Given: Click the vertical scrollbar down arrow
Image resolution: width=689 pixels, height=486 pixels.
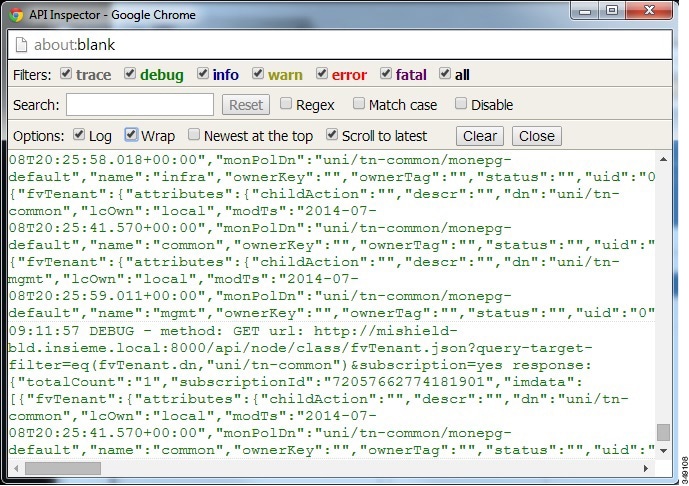Looking at the screenshot, I should point(664,451).
